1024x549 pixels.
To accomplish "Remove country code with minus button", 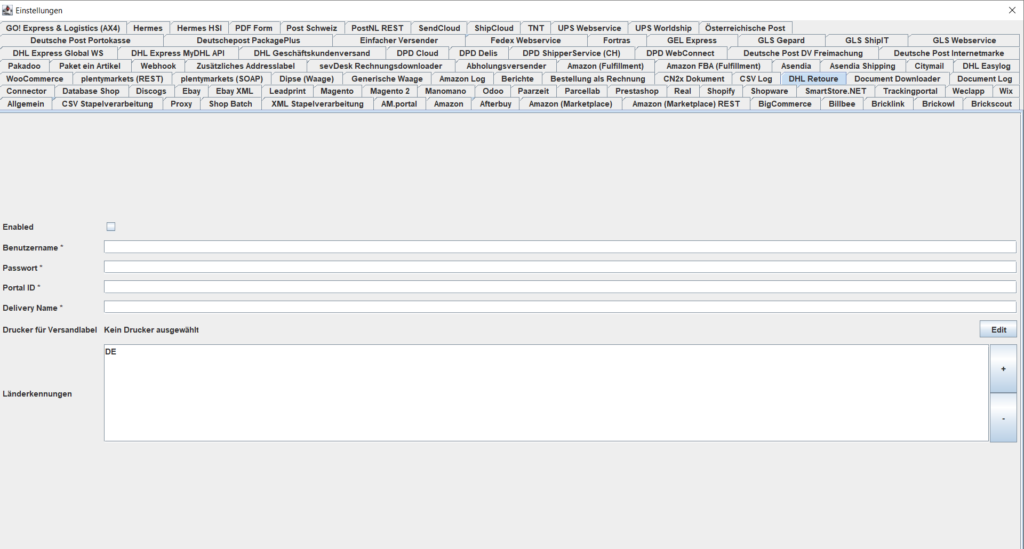I will pyautogui.click(x=1003, y=418).
